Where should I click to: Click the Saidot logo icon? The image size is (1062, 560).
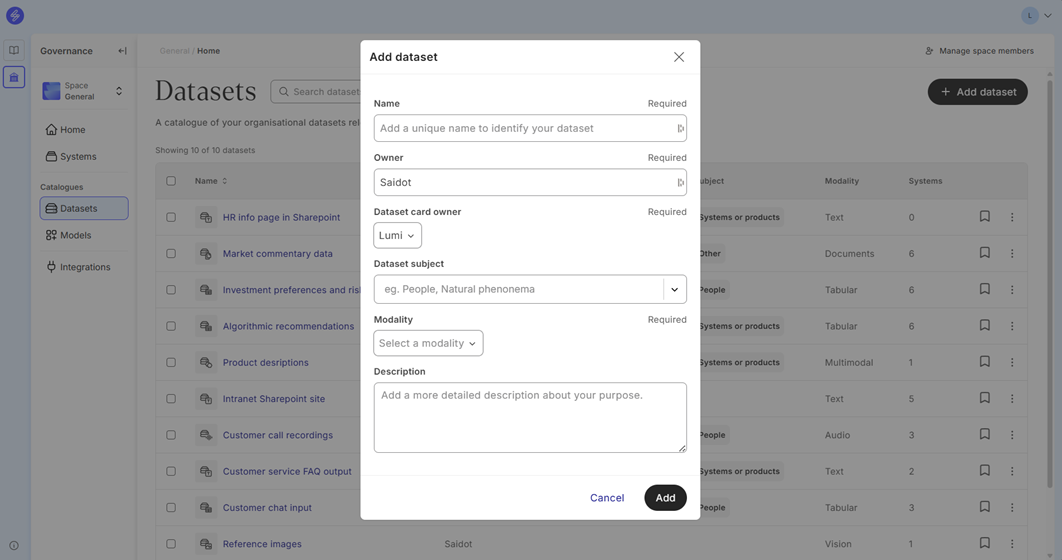pyautogui.click(x=15, y=16)
